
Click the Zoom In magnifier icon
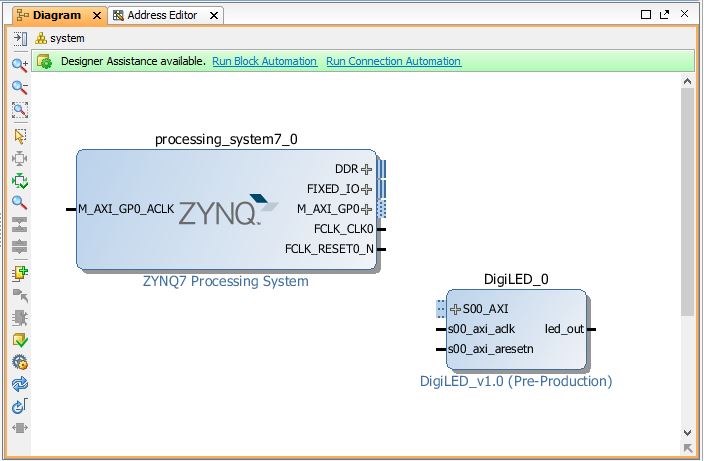click(x=20, y=65)
